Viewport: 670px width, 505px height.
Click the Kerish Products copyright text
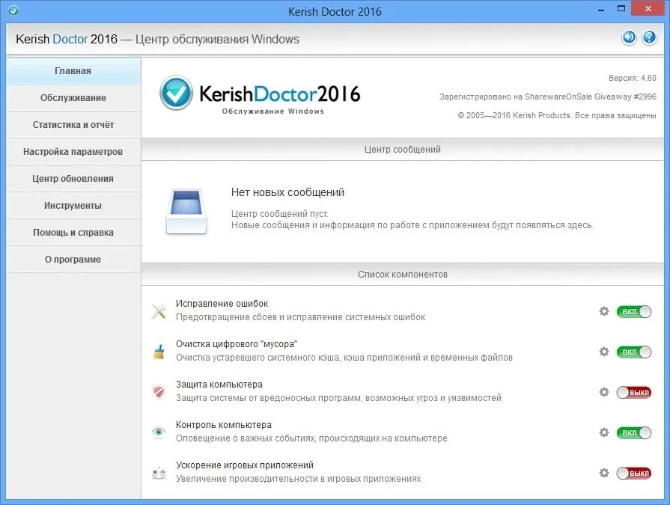(x=557, y=115)
